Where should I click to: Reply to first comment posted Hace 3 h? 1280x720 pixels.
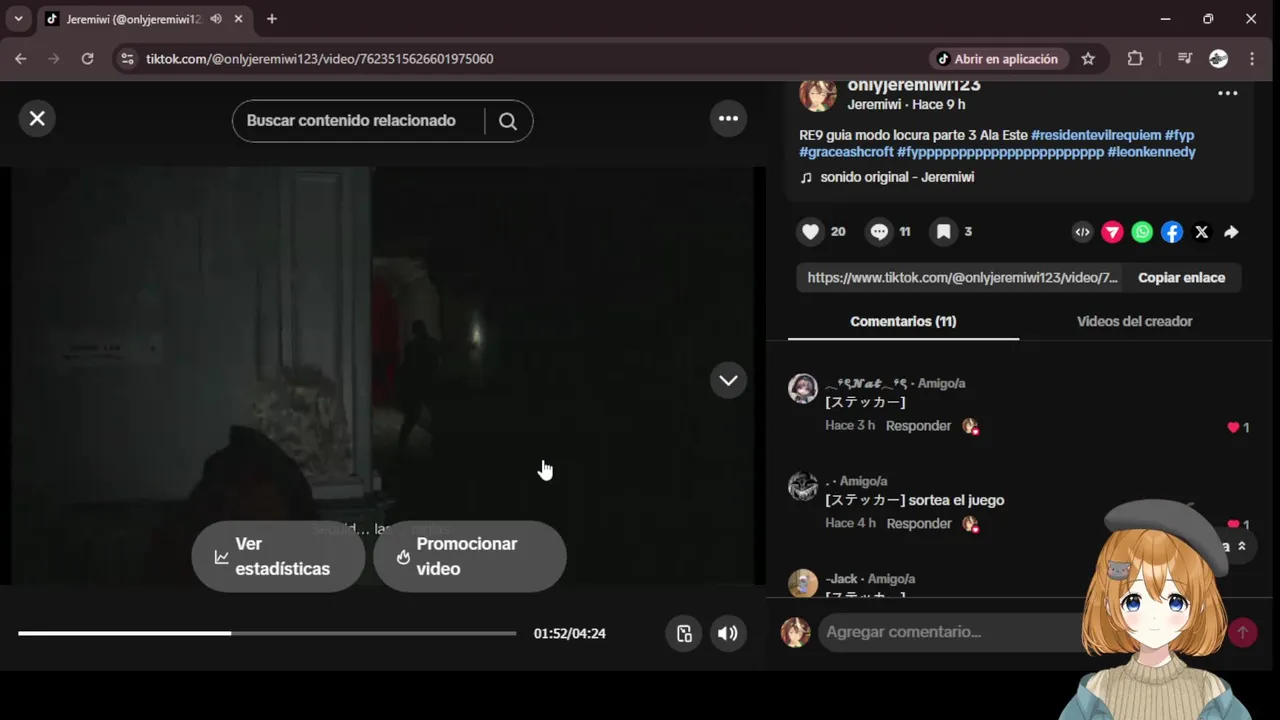[x=918, y=426]
